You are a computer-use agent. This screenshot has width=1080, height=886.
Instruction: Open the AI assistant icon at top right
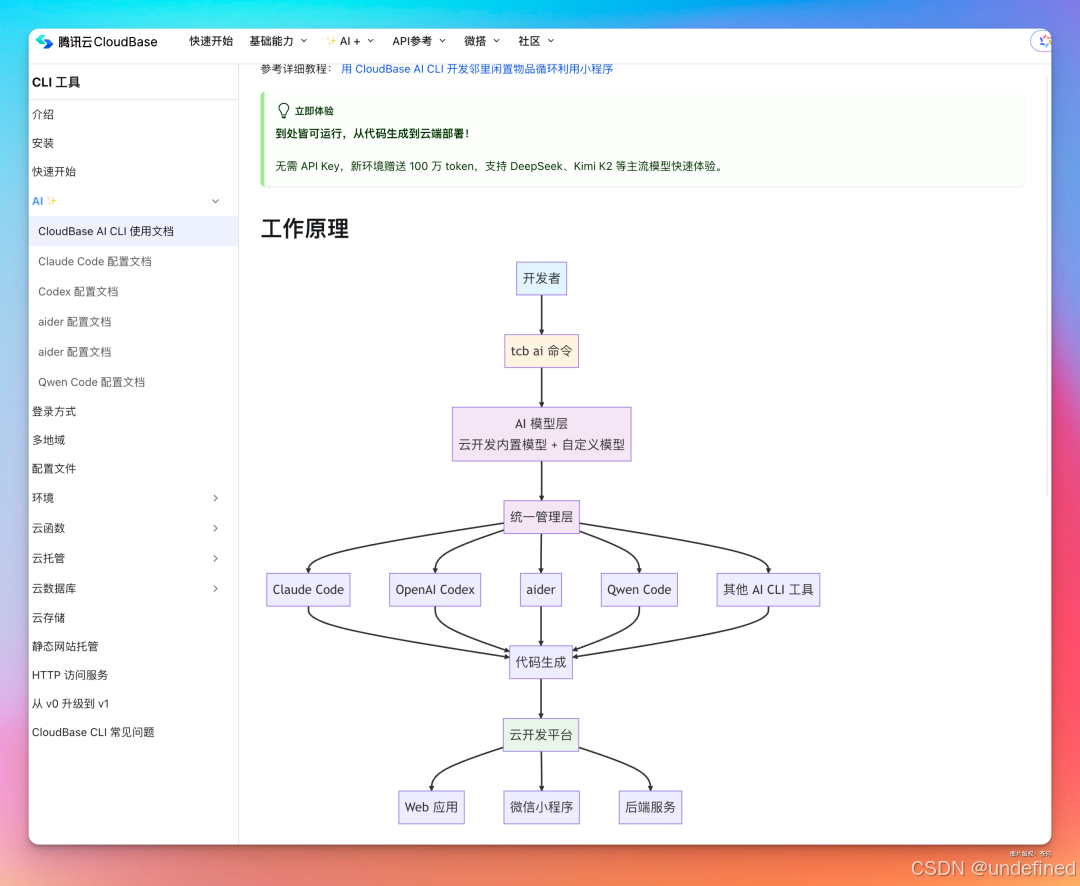point(1043,41)
